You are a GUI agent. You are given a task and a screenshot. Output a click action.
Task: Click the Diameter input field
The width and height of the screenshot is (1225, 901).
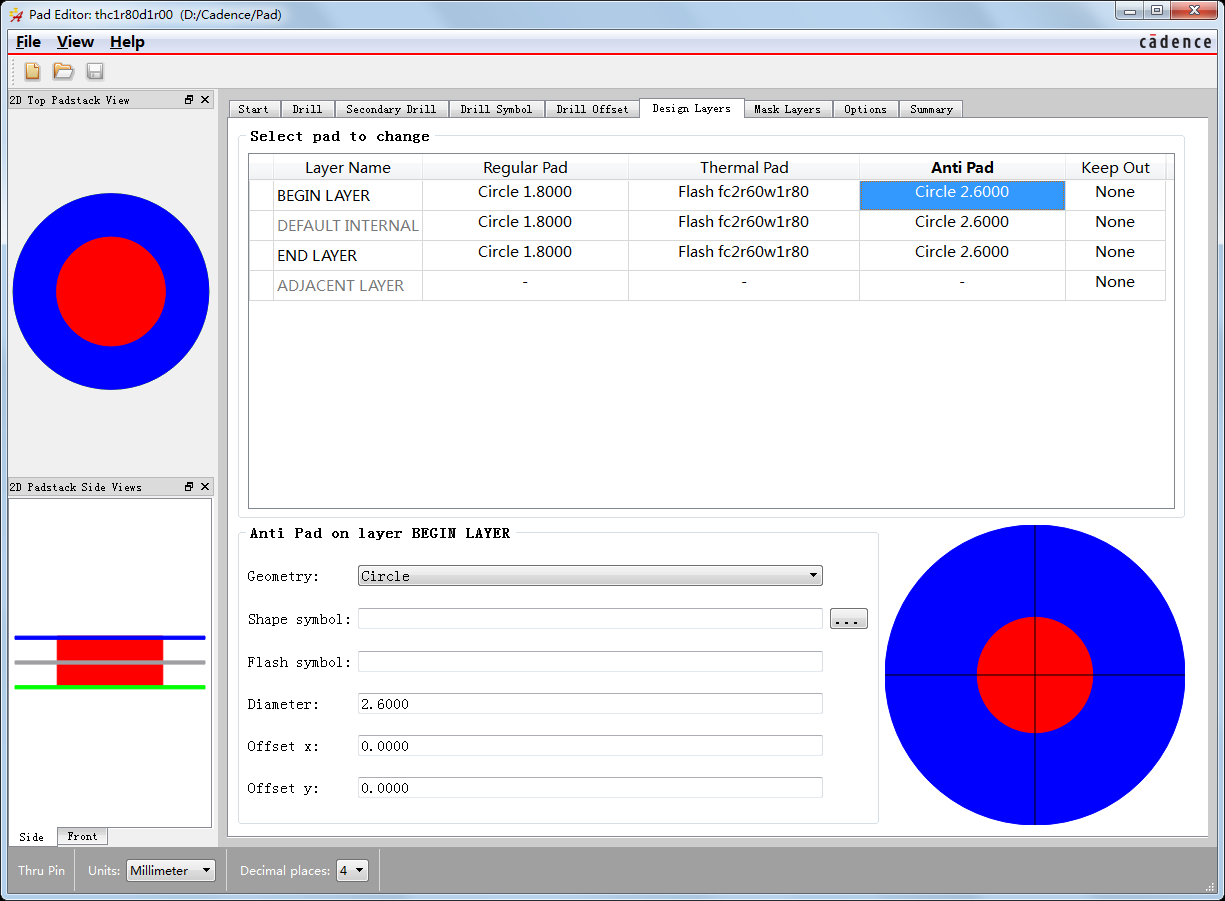click(x=590, y=704)
